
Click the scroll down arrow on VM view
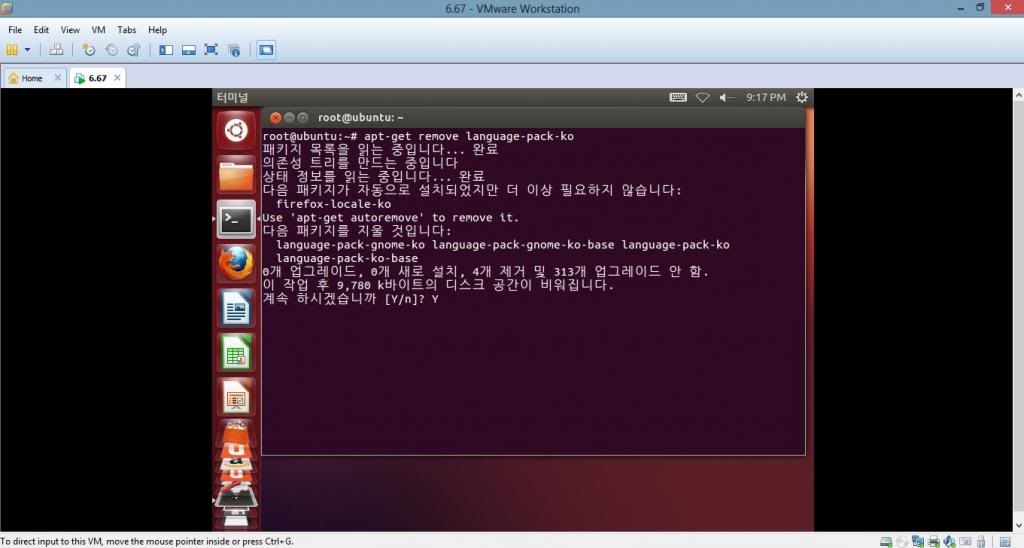(1018, 526)
